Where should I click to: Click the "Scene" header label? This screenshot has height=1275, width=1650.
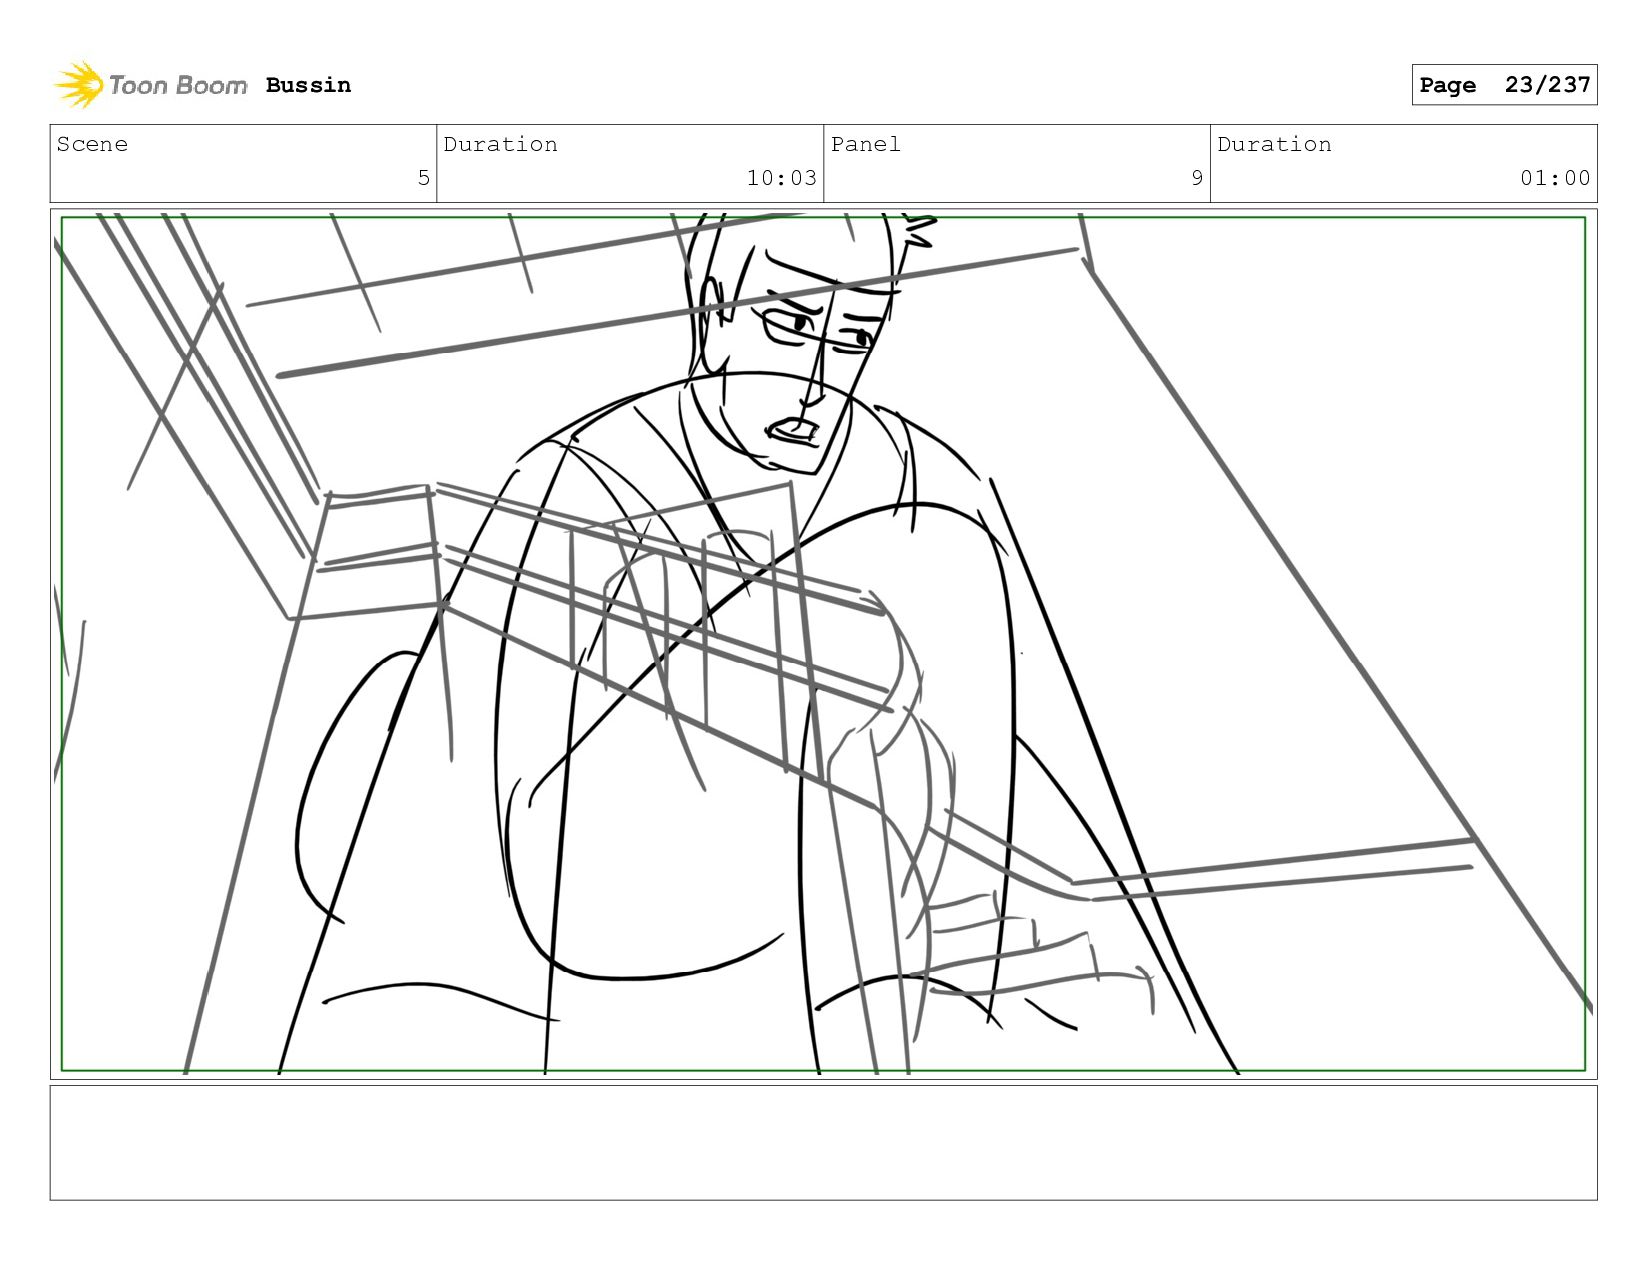[x=92, y=144]
